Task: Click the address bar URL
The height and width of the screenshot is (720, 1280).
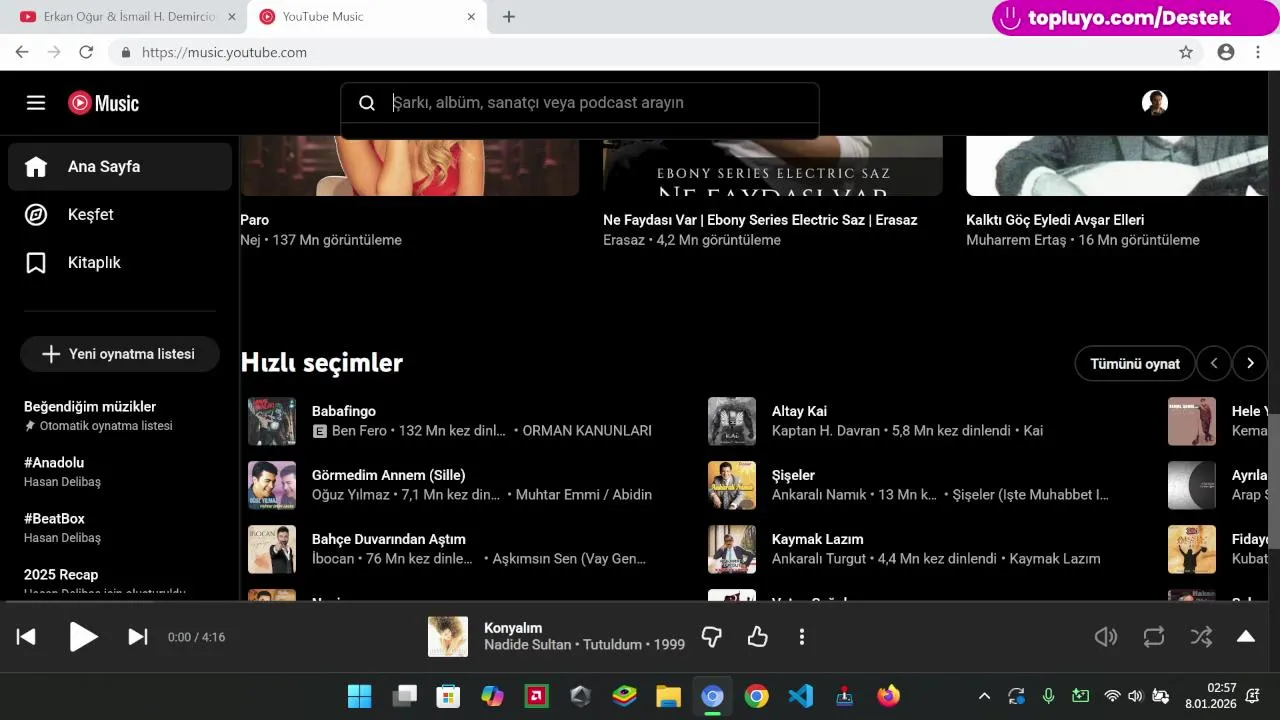Action: [x=224, y=52]
